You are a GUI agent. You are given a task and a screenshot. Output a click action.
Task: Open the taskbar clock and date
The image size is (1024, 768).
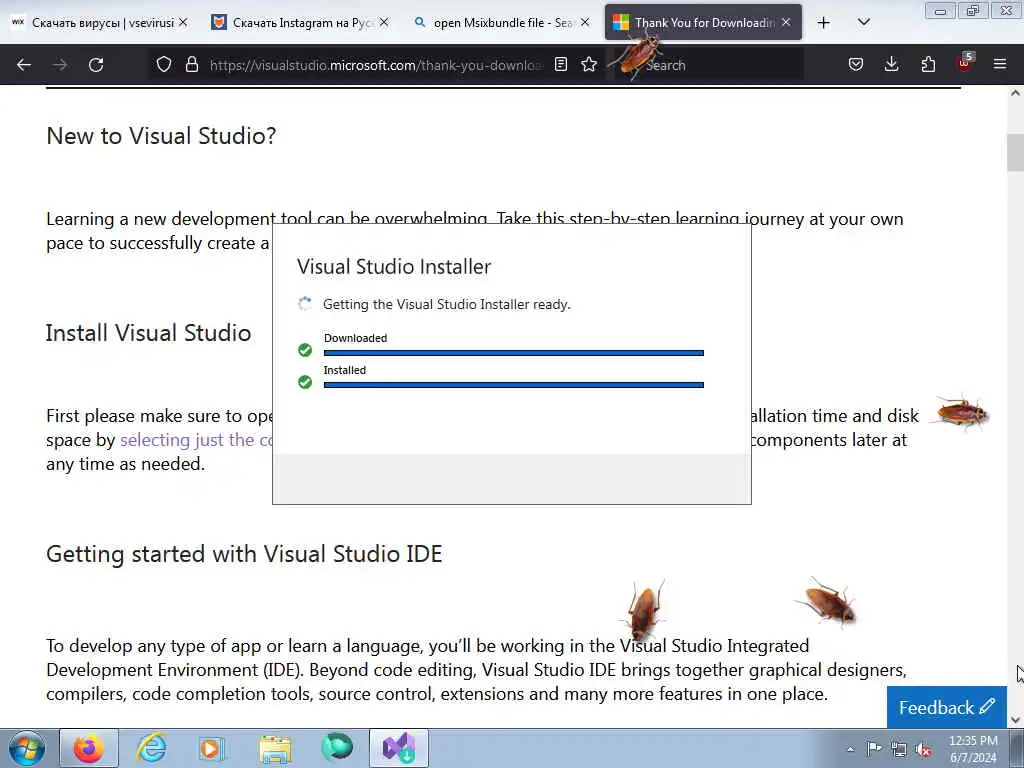pyautogui.click(x=973, y=749)
